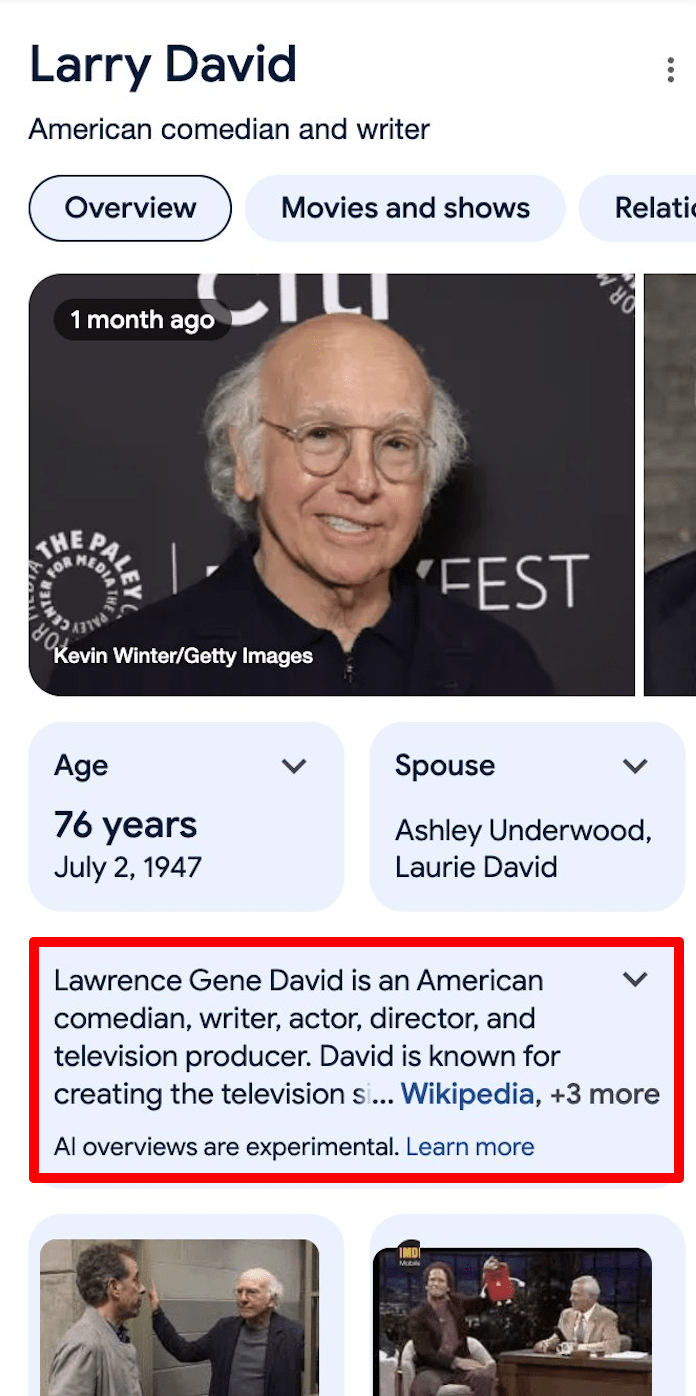The image size is (696, 1396).
Task: Open the main Larry David PaleyFest photo
Action: (332, 485)
